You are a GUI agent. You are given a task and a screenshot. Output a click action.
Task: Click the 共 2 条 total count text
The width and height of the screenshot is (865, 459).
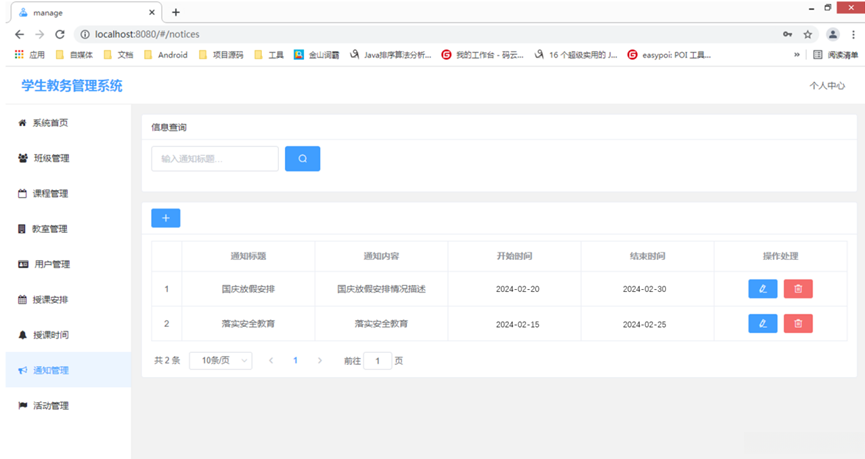167,360
